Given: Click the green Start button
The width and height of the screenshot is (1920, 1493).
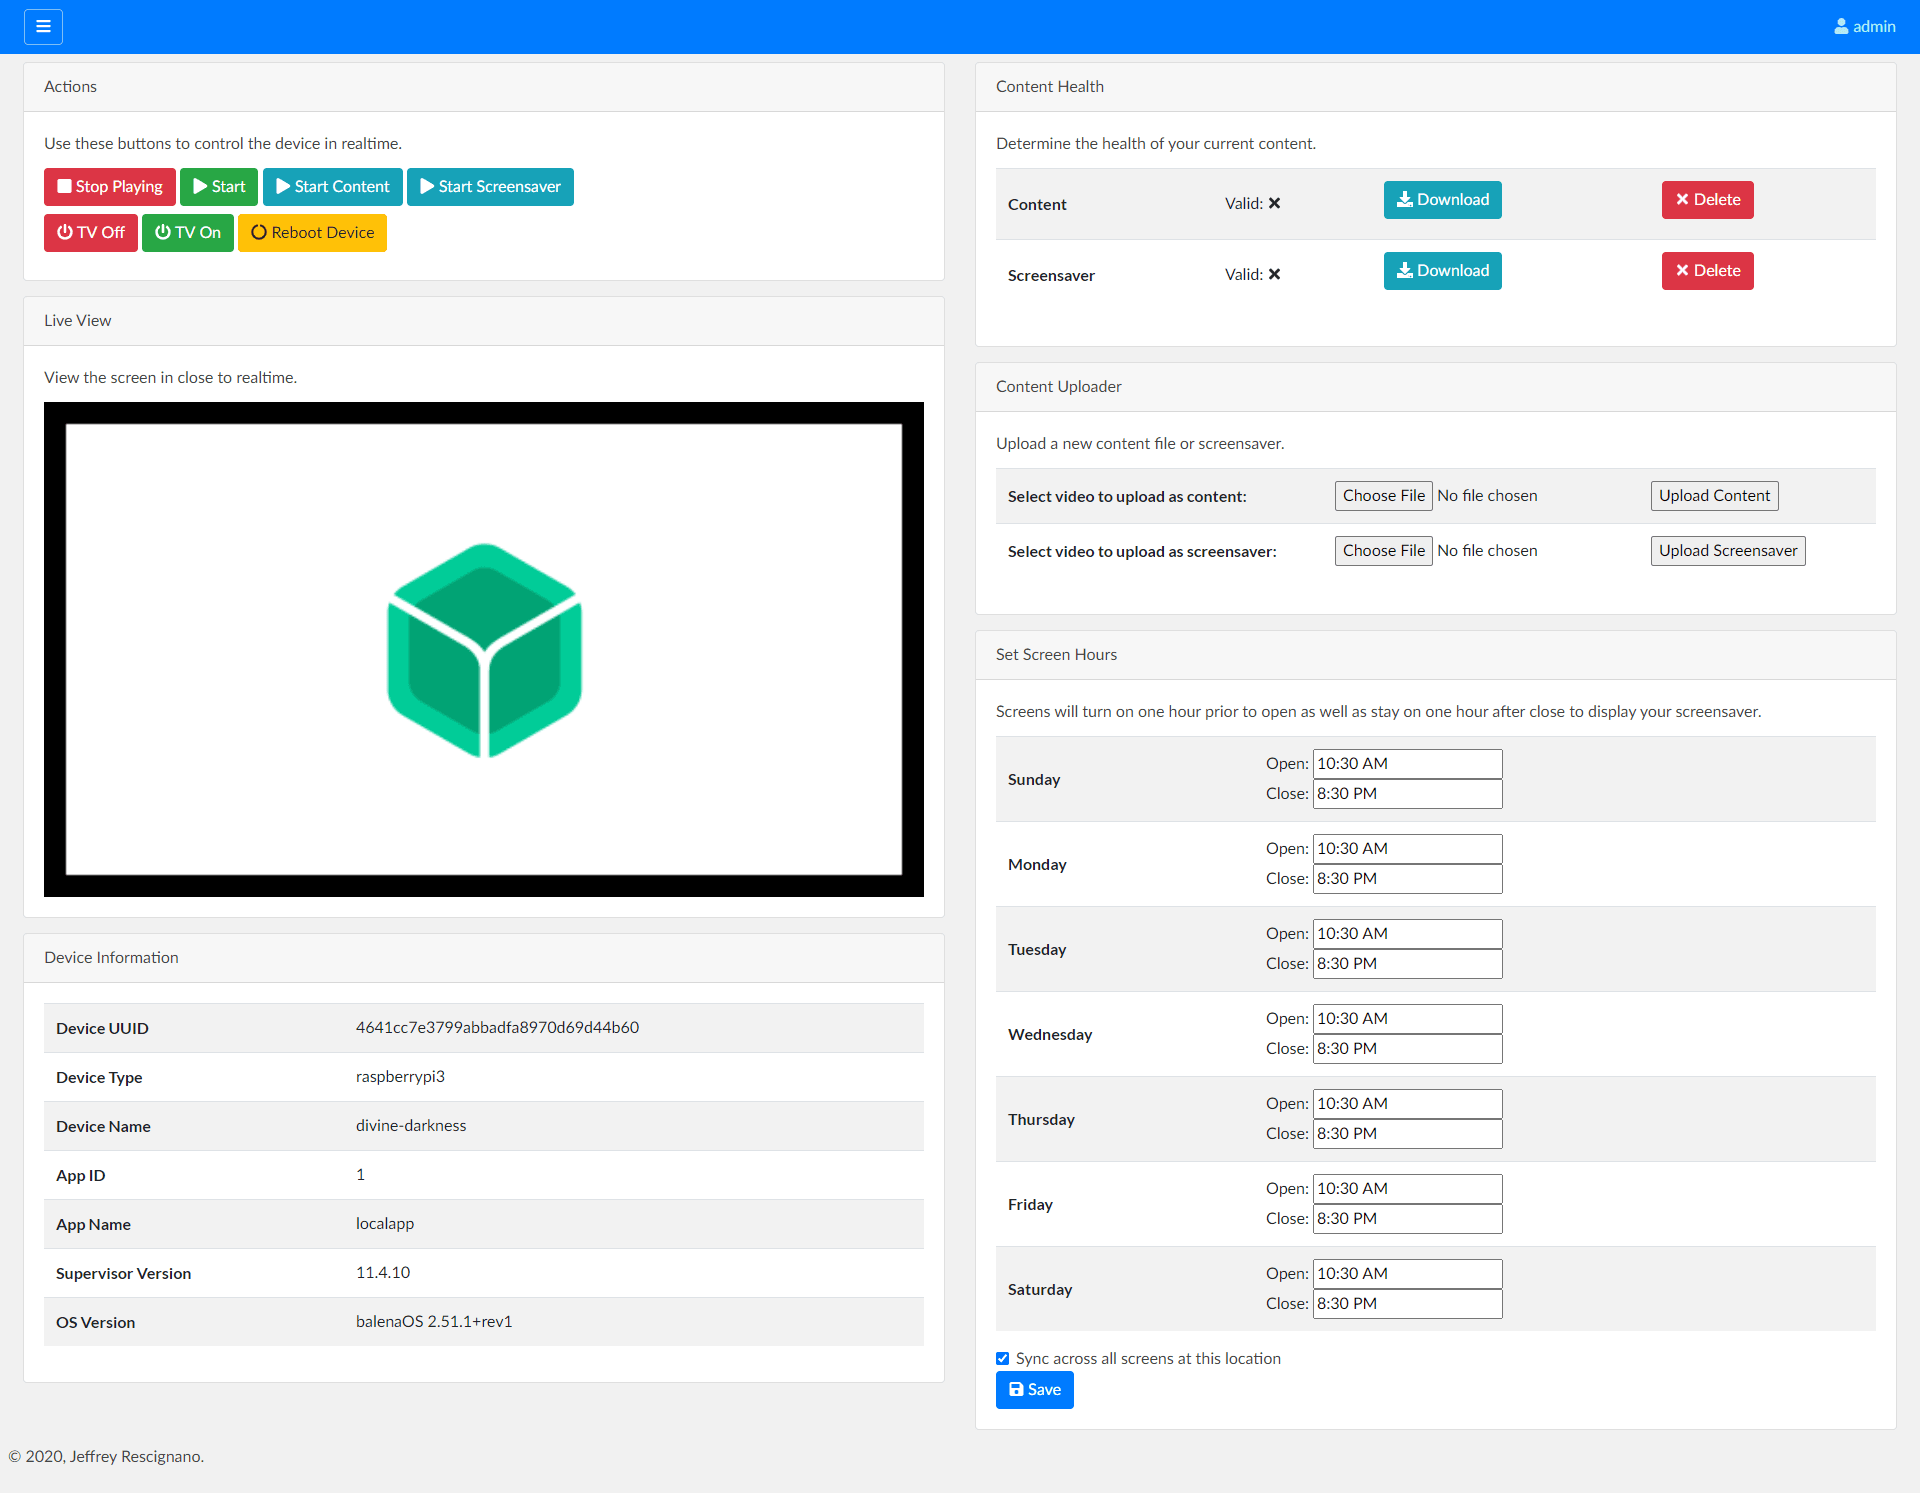Looking at the screenshot, I should point(219,187).
